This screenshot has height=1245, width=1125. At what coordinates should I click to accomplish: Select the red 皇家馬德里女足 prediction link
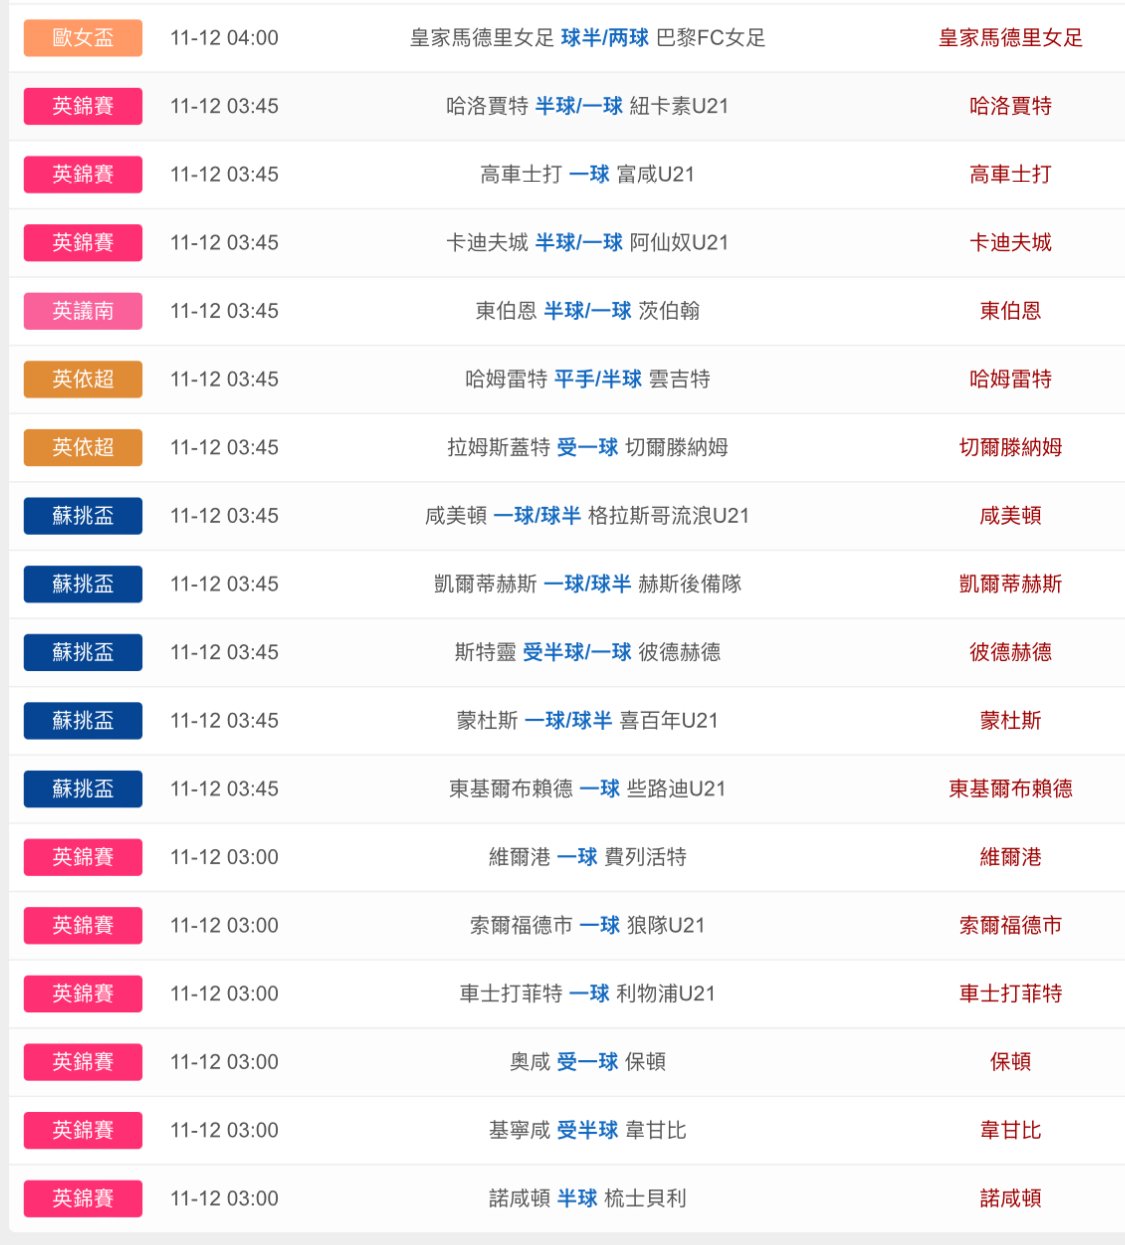click(1010, 38)
